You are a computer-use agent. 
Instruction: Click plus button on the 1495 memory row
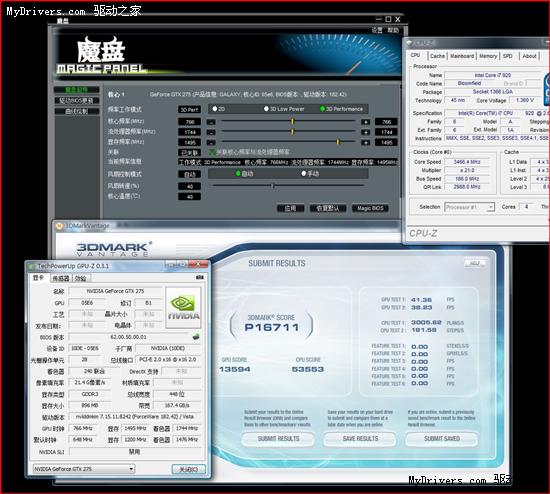[365, 142]
